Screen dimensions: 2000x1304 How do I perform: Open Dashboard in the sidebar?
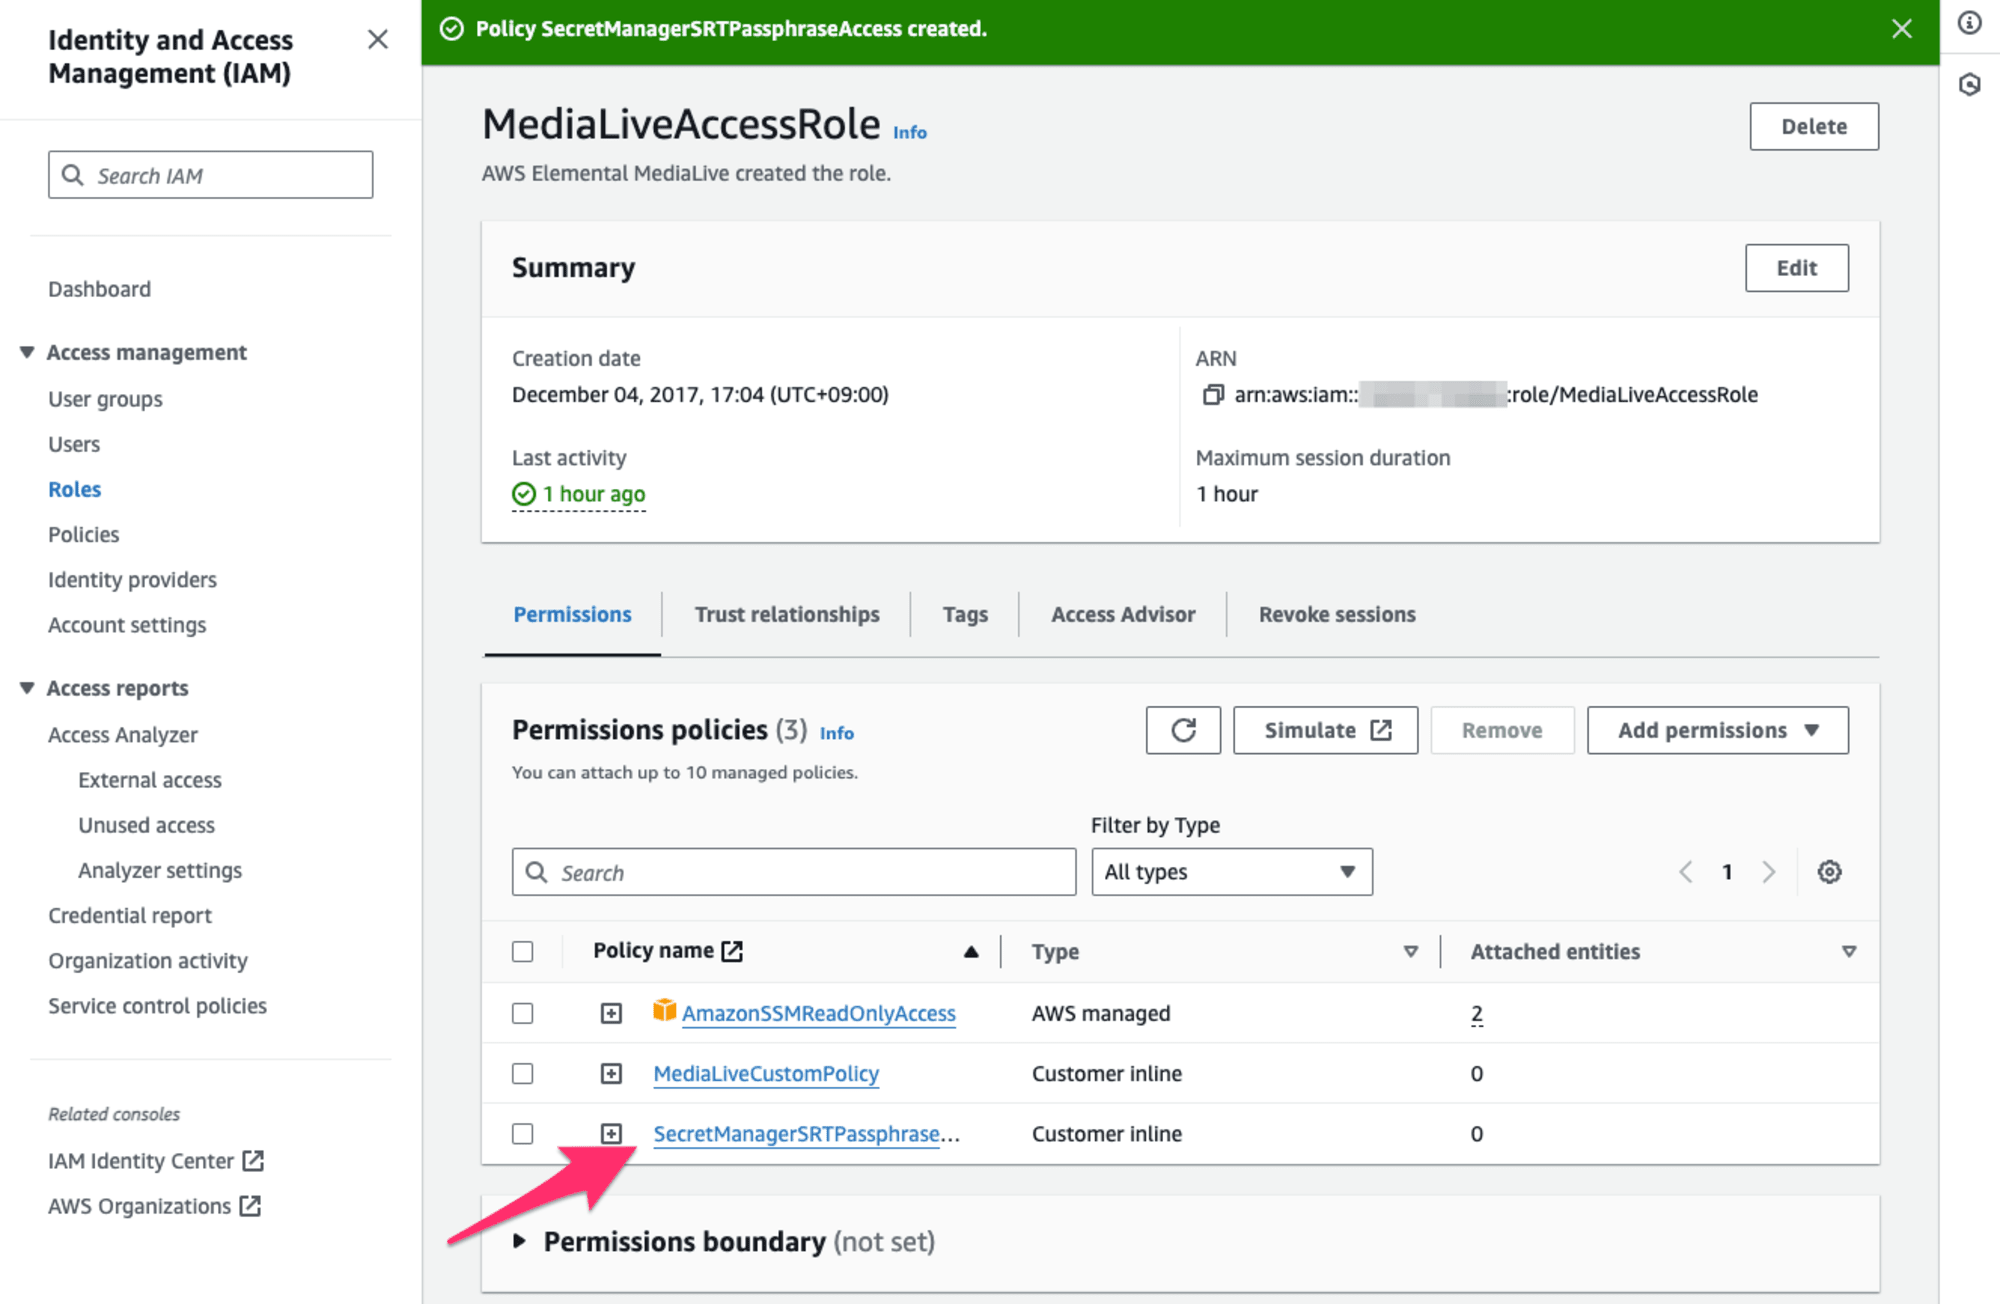click(100, 289)
